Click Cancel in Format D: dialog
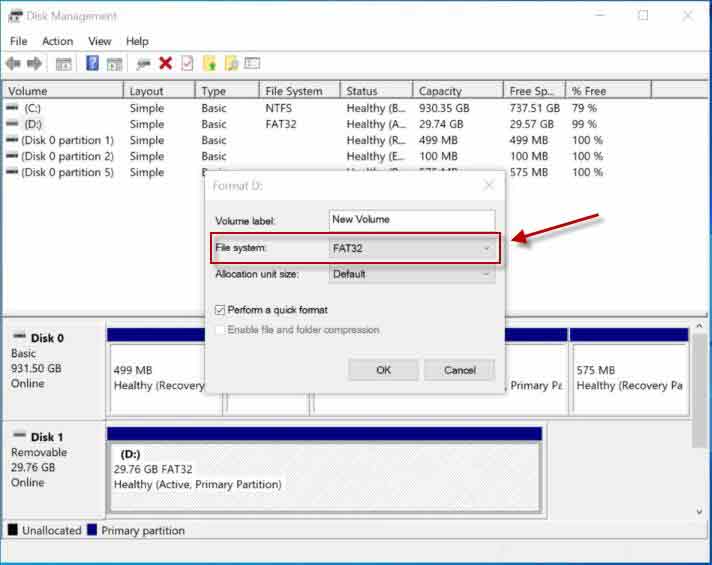 [x=460, y=370]
